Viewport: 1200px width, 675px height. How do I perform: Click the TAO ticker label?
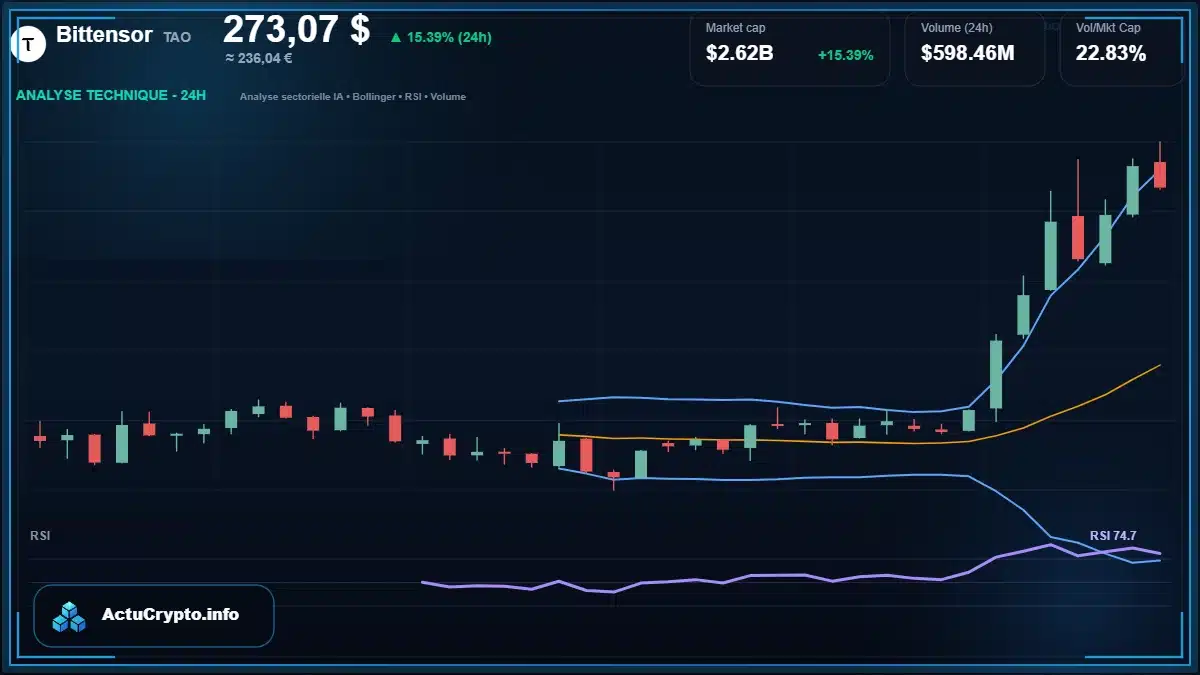tap(177, 37)
